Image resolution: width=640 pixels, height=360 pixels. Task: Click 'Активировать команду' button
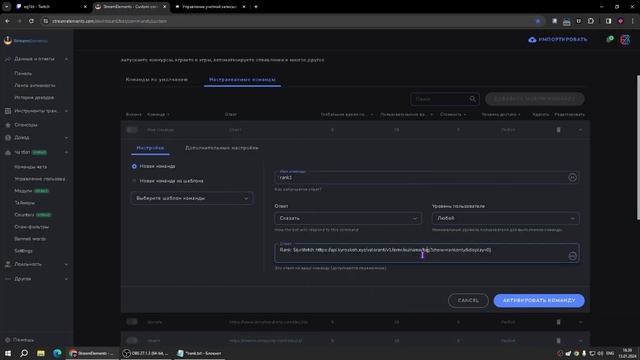click(x=539, y=300)
